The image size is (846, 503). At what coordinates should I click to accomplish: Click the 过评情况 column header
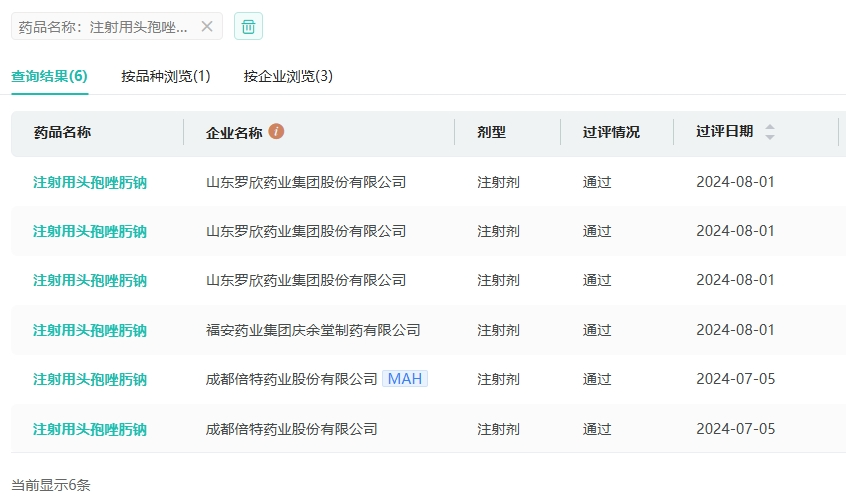coord(611,132)
